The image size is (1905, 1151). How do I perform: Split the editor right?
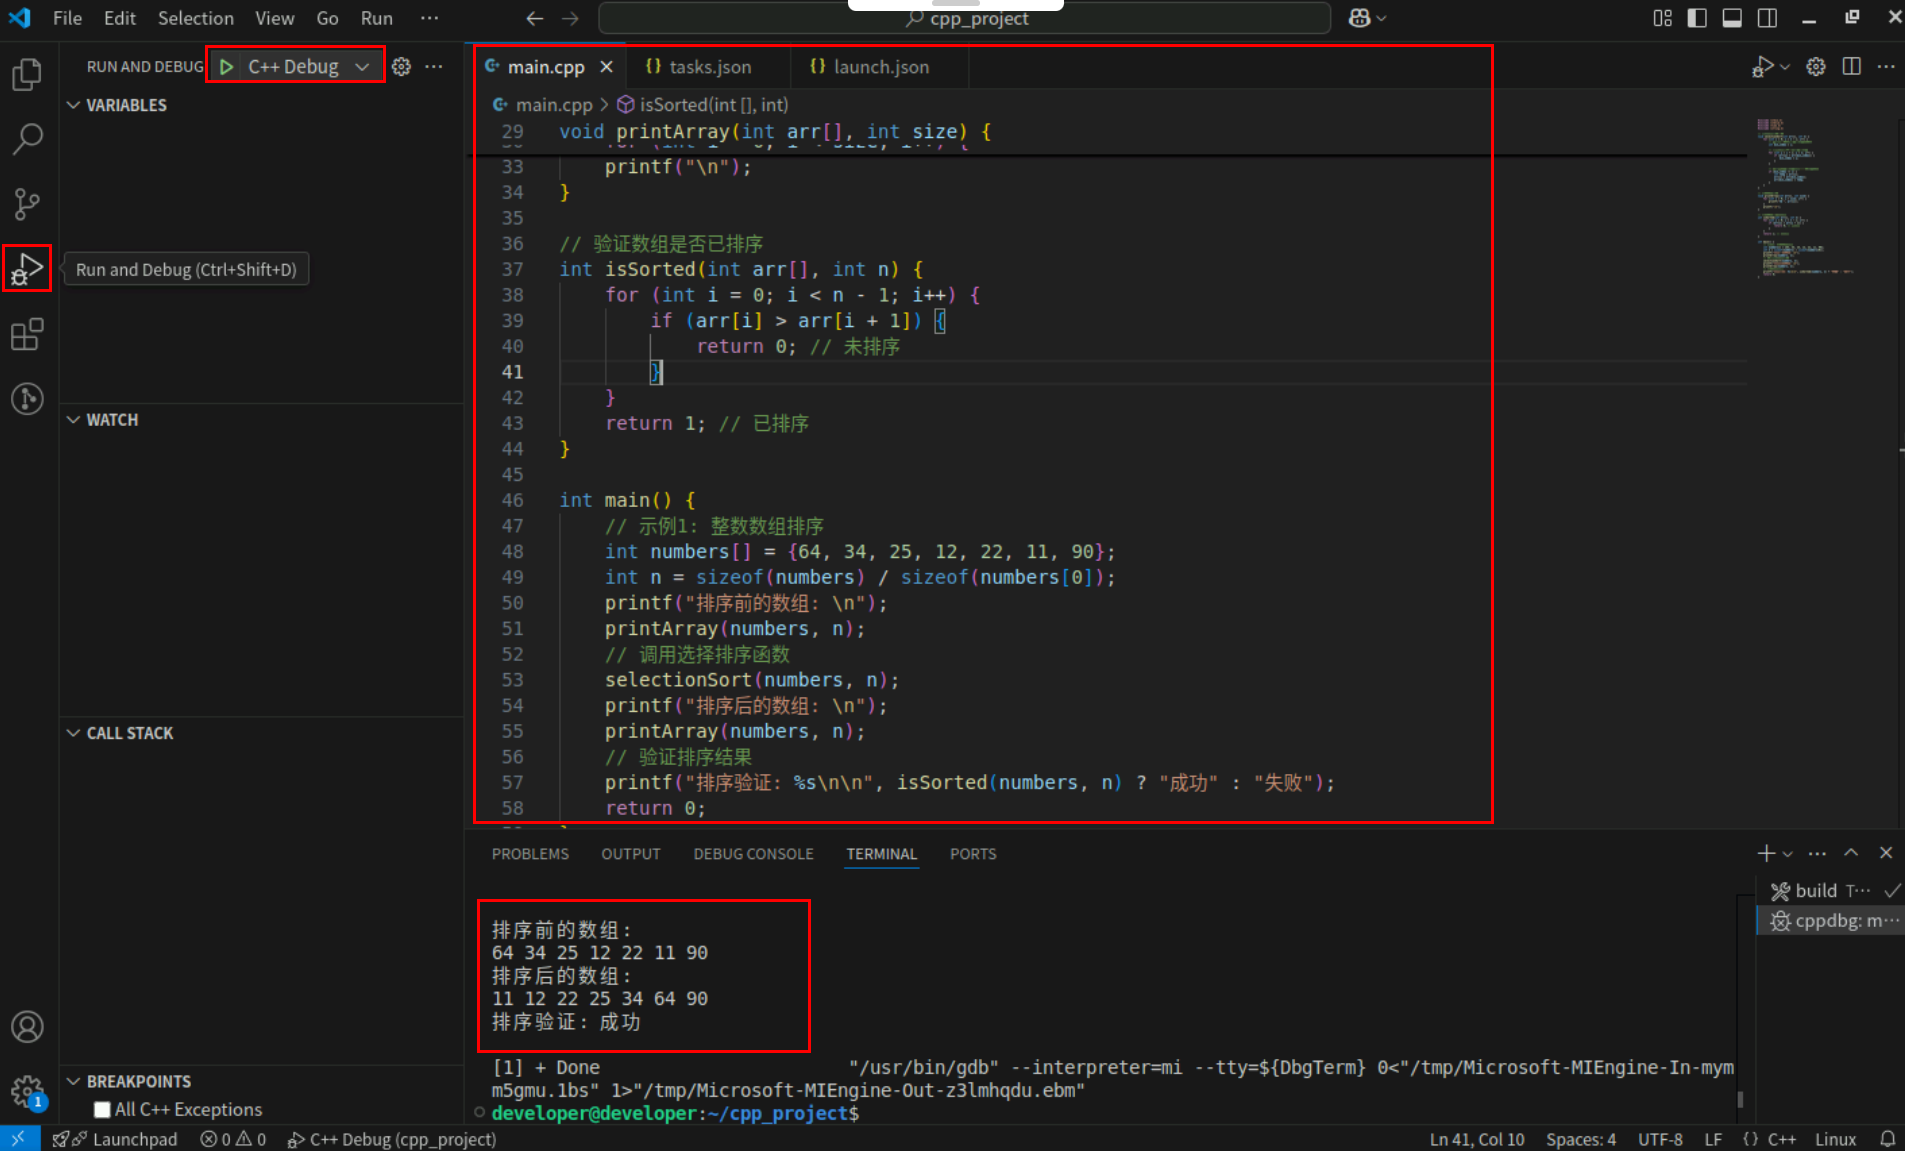pos(1851,66)
